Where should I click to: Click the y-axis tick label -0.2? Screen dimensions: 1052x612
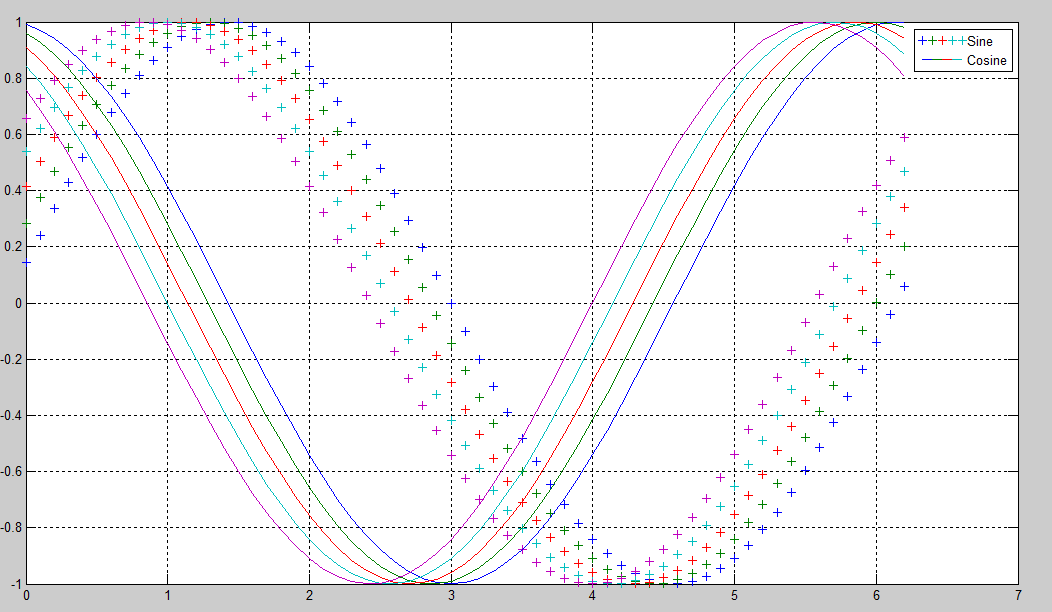tap(9, 359)
